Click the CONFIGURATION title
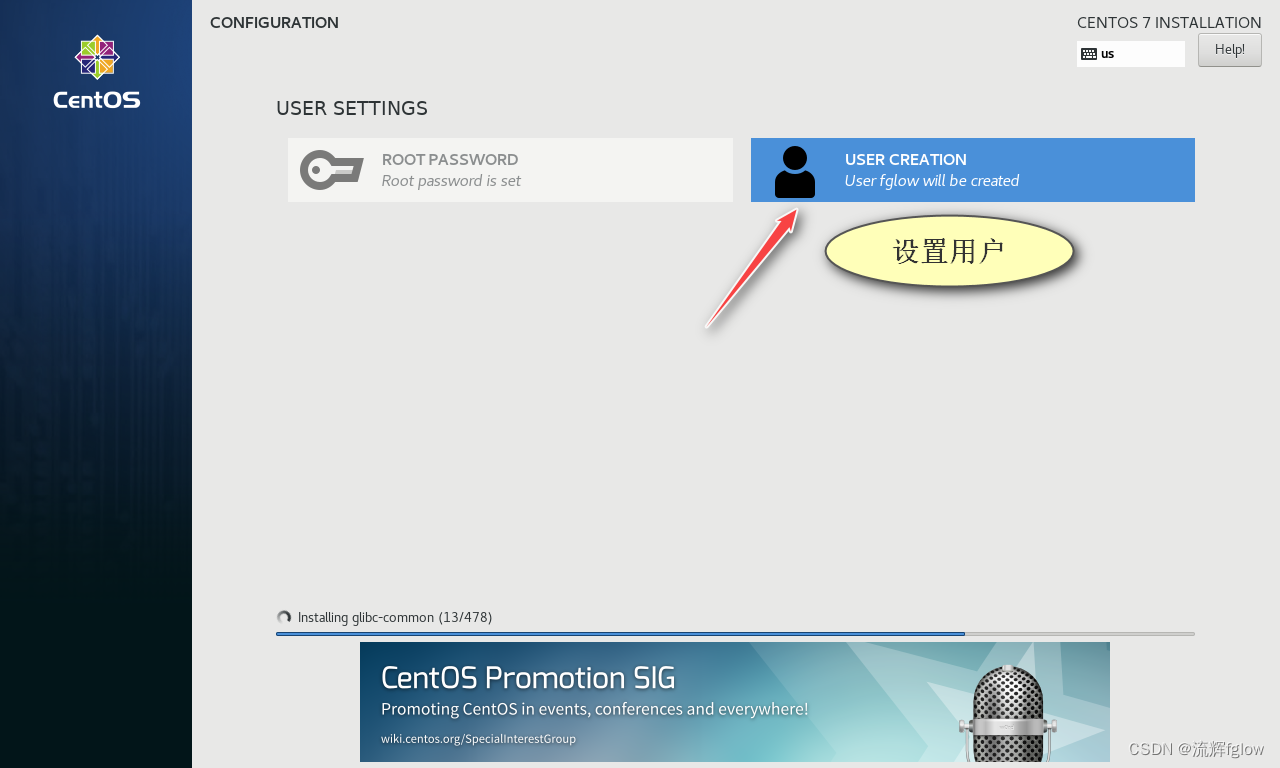 (x=274, y=22)
